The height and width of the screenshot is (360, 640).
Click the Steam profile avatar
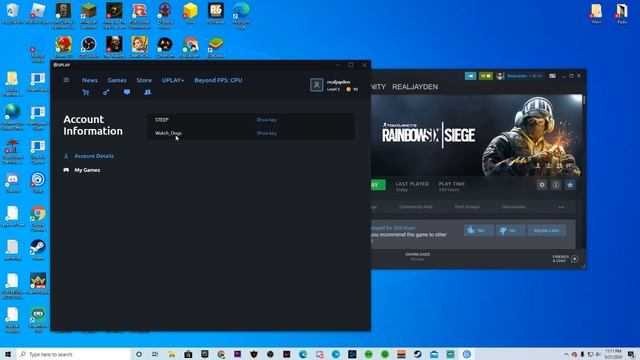point(500,76)
